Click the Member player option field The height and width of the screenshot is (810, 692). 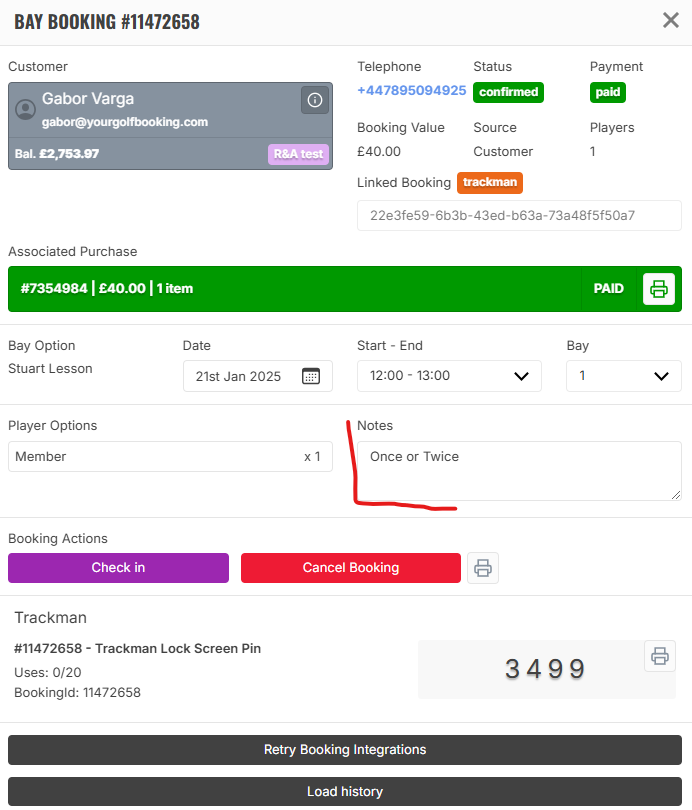tap(170, 457)
